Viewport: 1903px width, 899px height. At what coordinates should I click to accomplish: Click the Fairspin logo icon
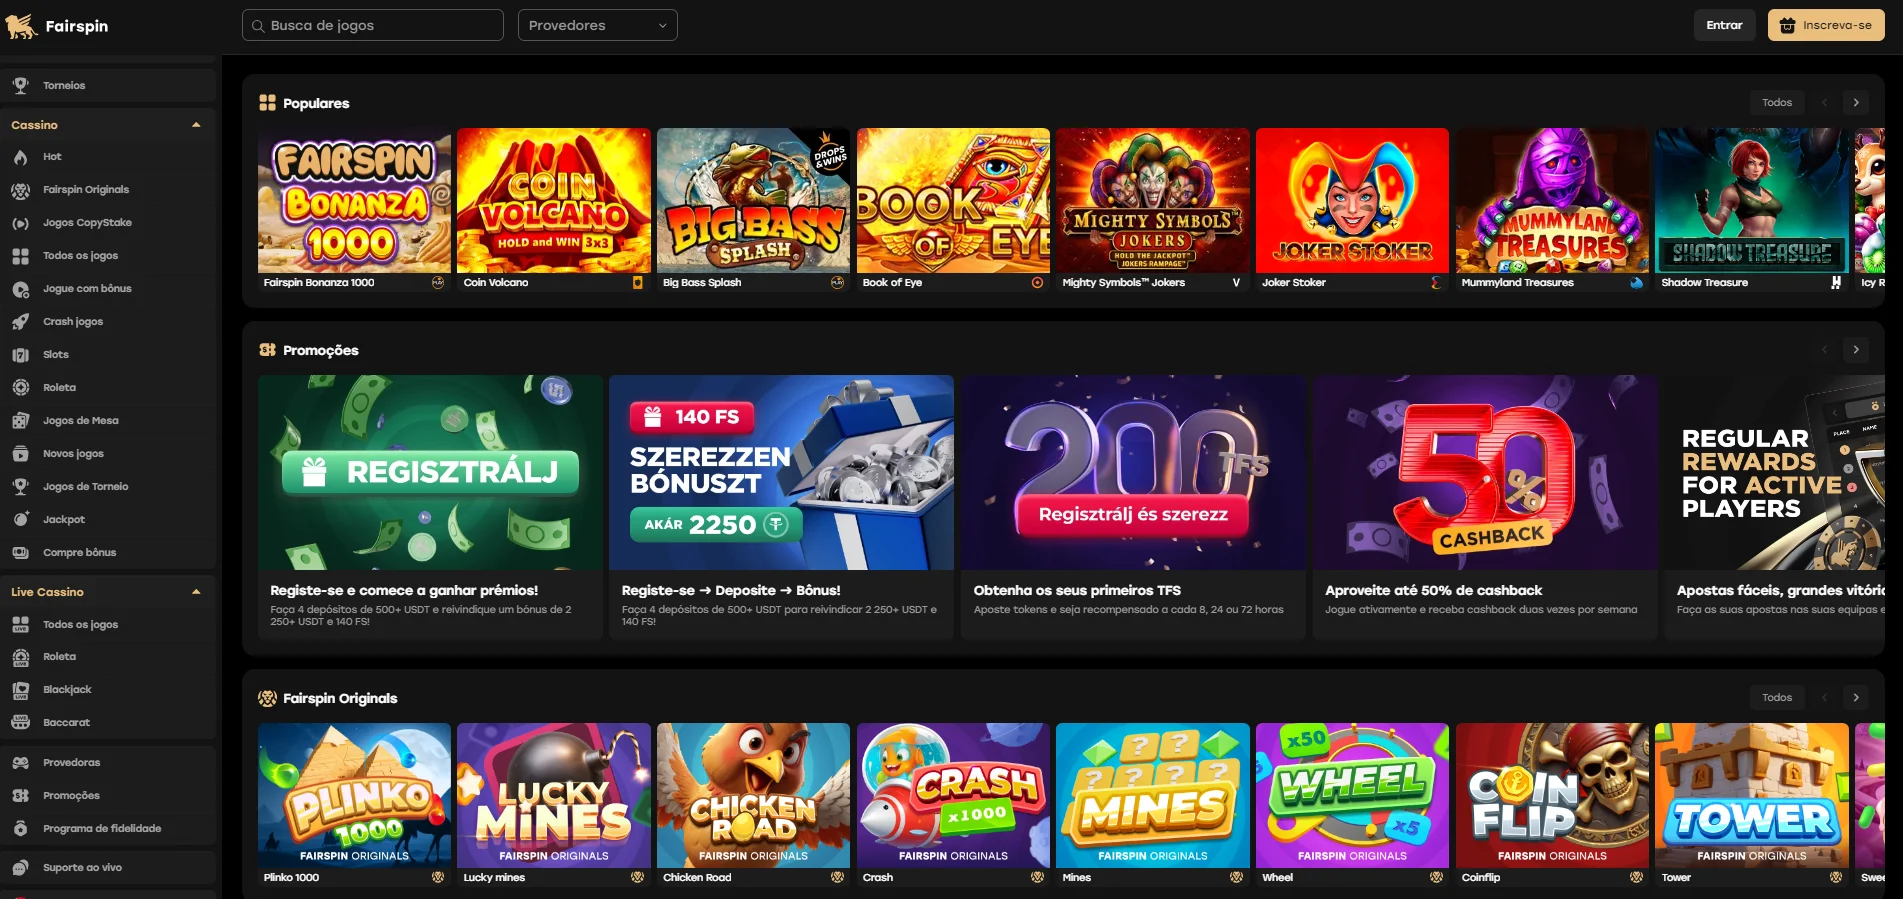[x=21, y=26]
